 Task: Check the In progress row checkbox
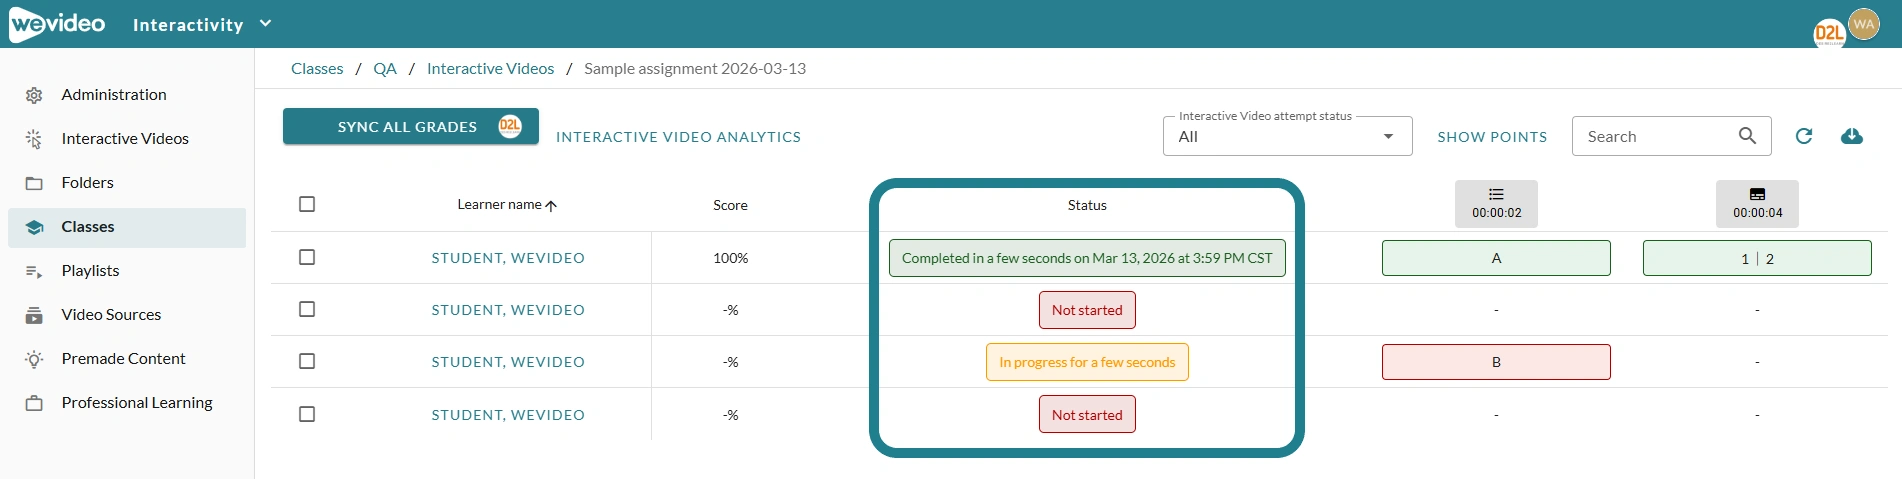click(307, 361)
